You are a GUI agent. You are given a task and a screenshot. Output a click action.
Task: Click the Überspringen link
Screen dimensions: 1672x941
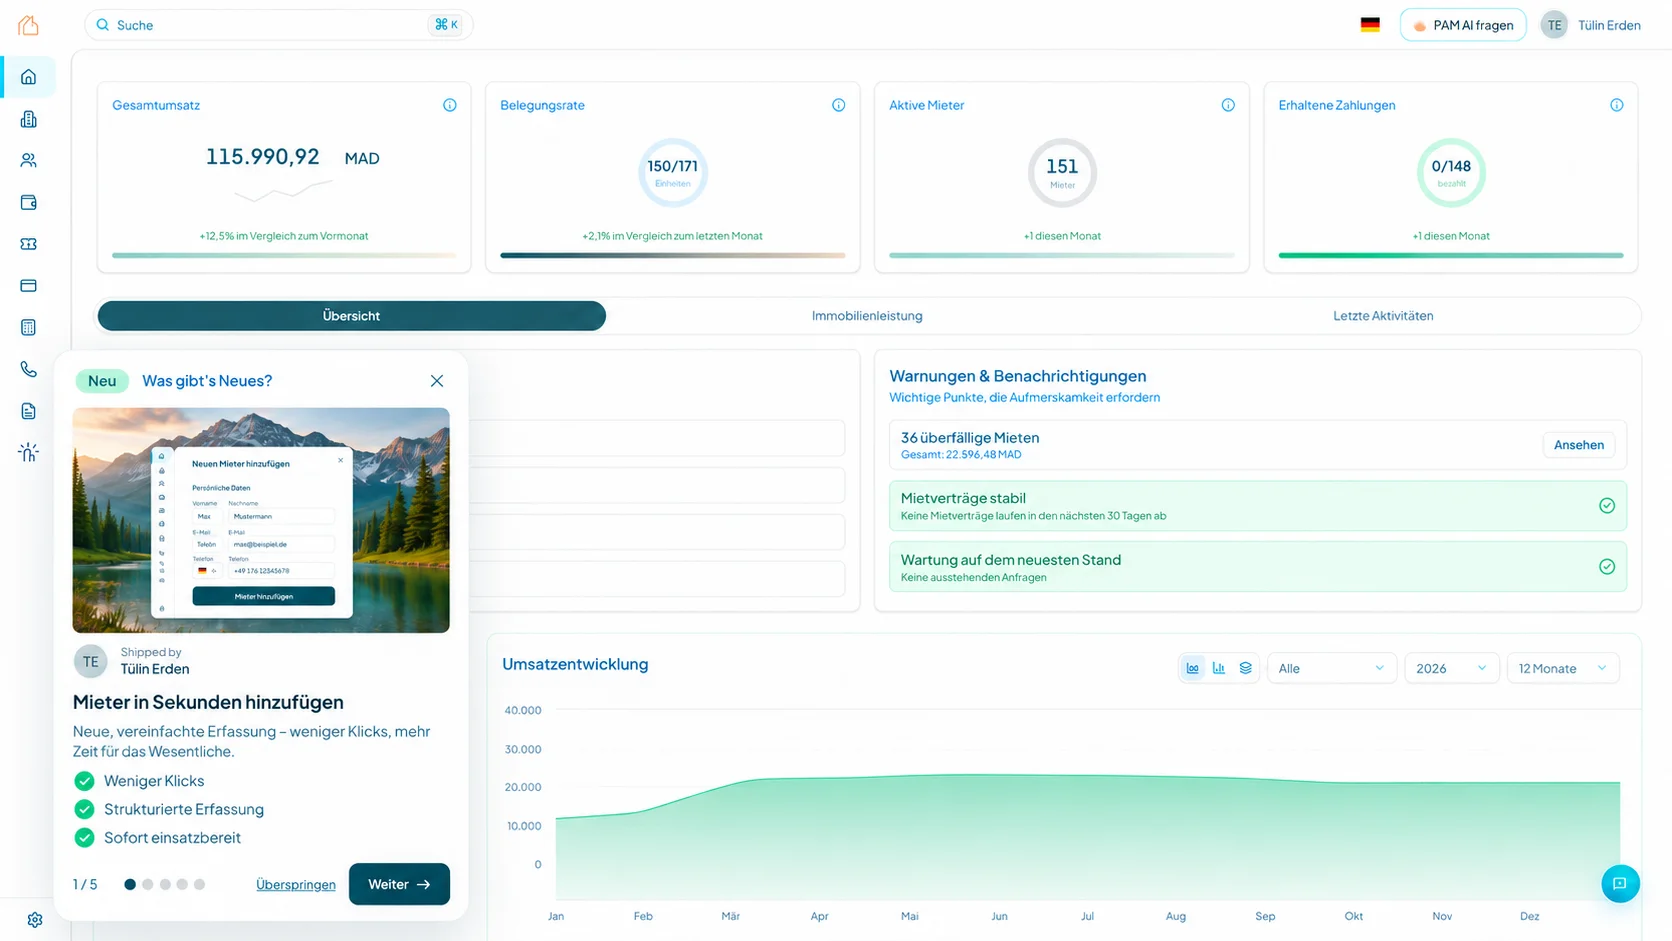(x=296, y=885)
